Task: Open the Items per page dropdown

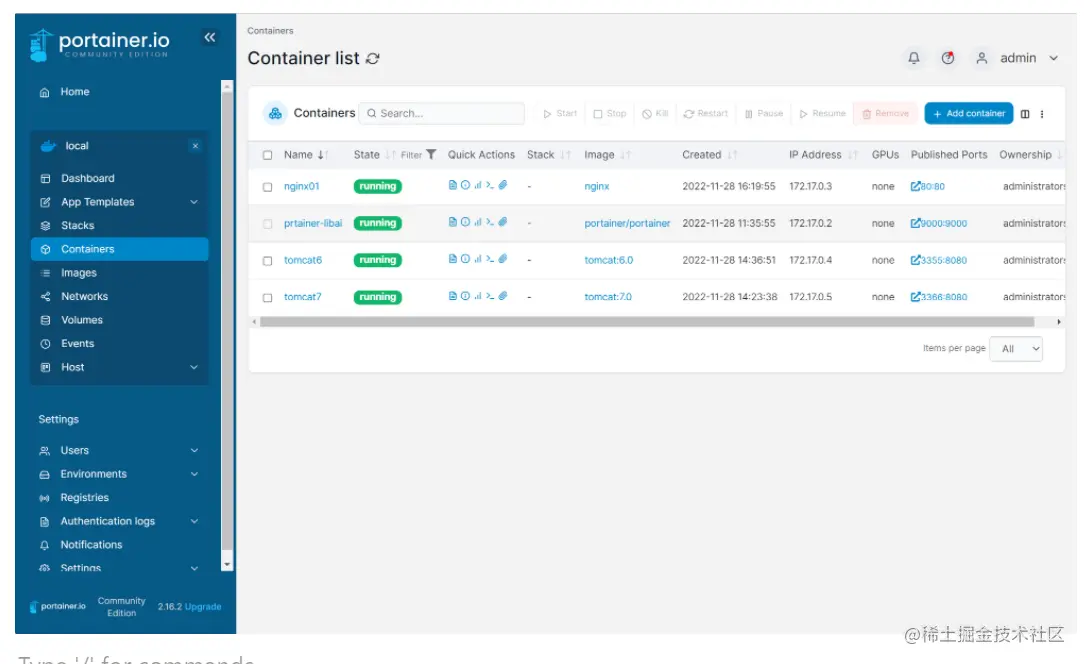Action: [x=1016, y=349]
